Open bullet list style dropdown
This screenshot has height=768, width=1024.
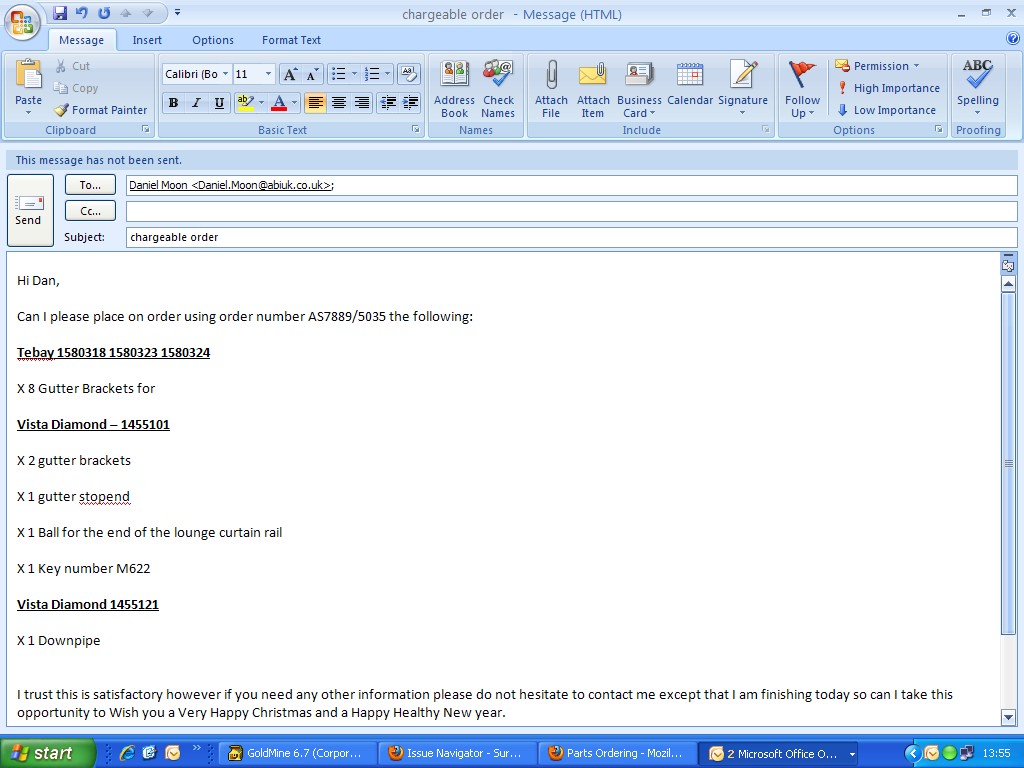tap(355, 74)
